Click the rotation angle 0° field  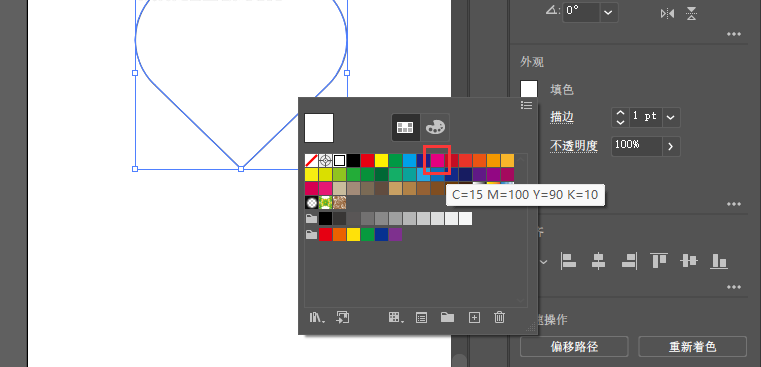[x=581, y=13]
